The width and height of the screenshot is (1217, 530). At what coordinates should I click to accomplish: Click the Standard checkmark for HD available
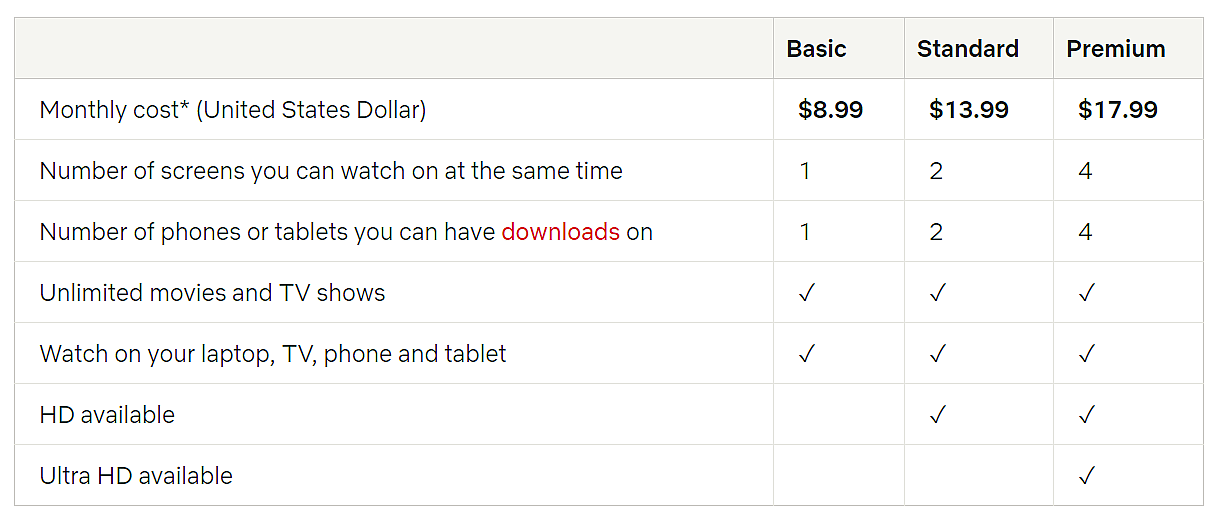pos(937,415)
